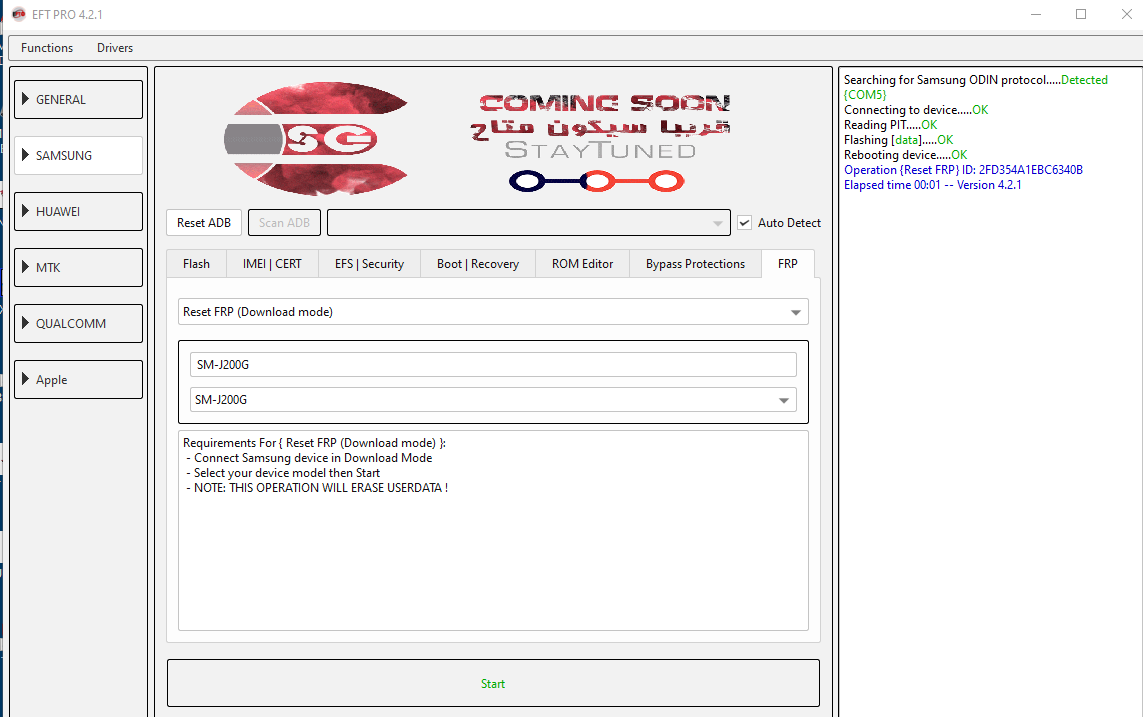Switch to the ROM Editor tab
This screenshot has height=717, width=1143.
point(582,264)
